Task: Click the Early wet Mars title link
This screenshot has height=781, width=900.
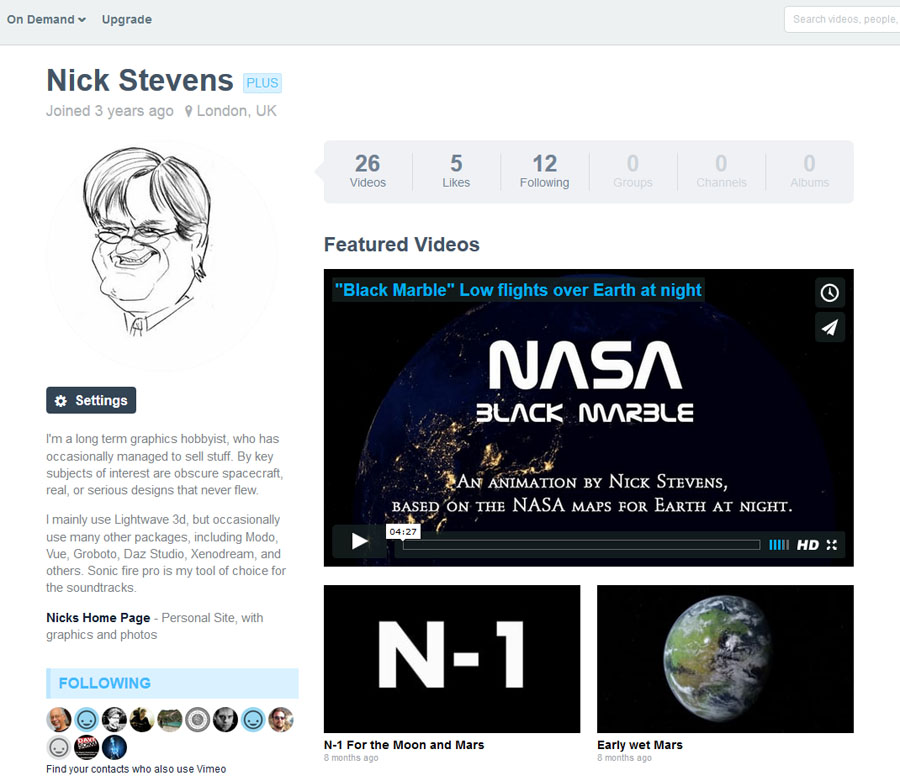Action: click(x=640, y=745)
